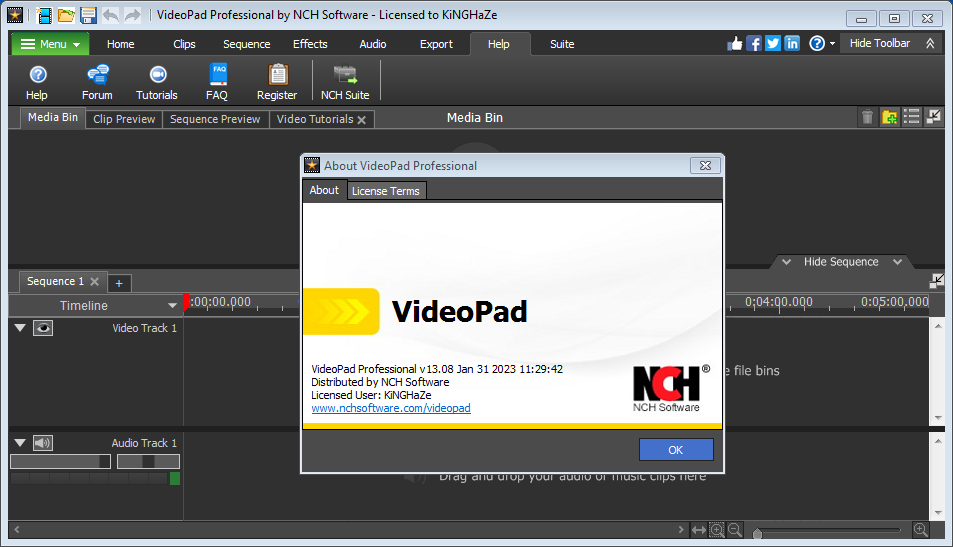Open the Suite ribbon tab

562,44
